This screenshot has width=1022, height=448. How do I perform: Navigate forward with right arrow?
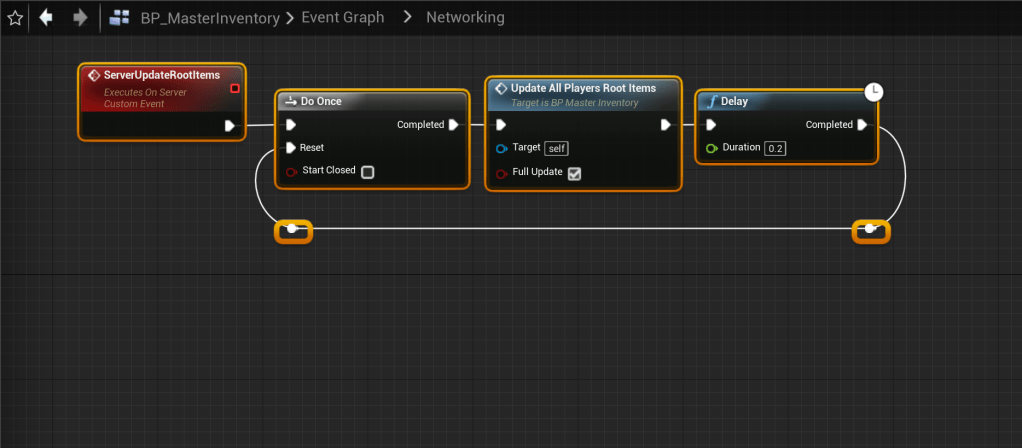point(81,17)
